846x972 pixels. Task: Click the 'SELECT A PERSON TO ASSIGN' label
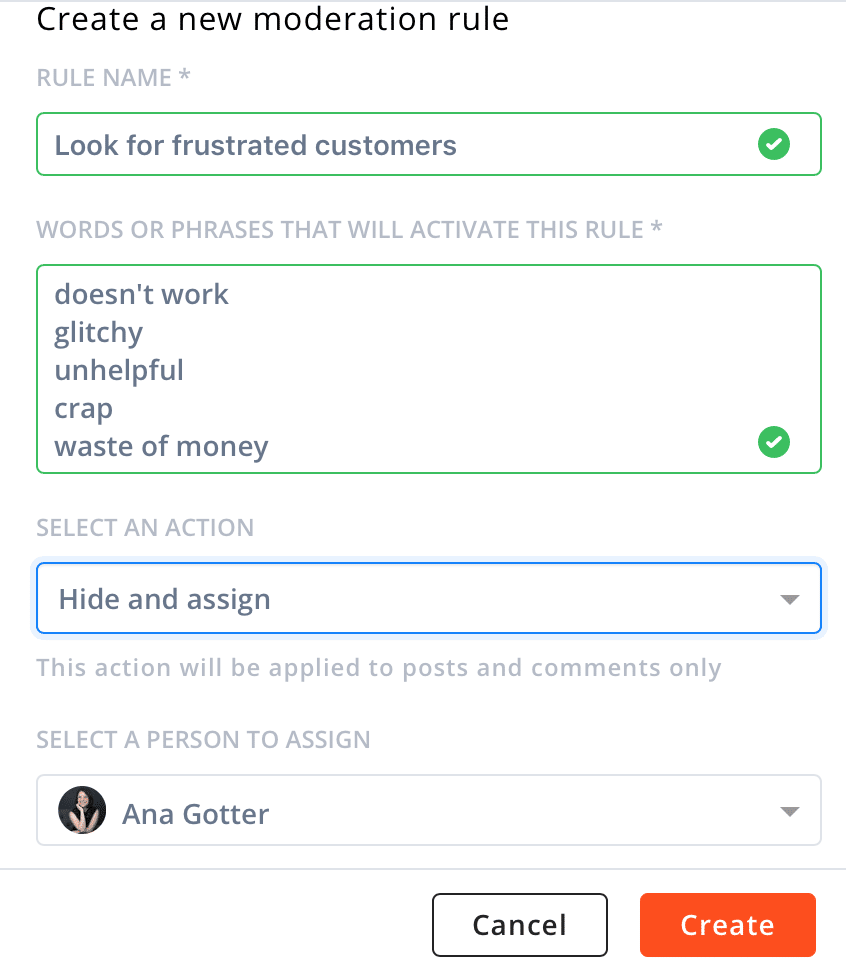point(203,740)
